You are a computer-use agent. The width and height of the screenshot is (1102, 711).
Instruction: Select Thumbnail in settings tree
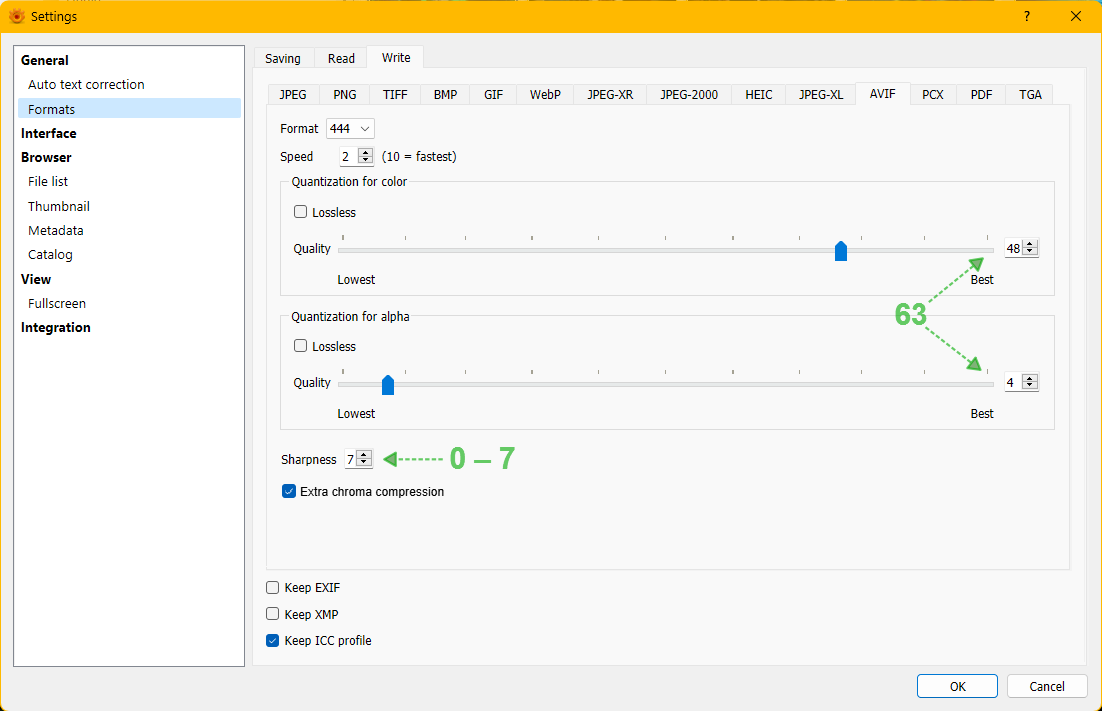pyautogui.click(x=59, y=206)
